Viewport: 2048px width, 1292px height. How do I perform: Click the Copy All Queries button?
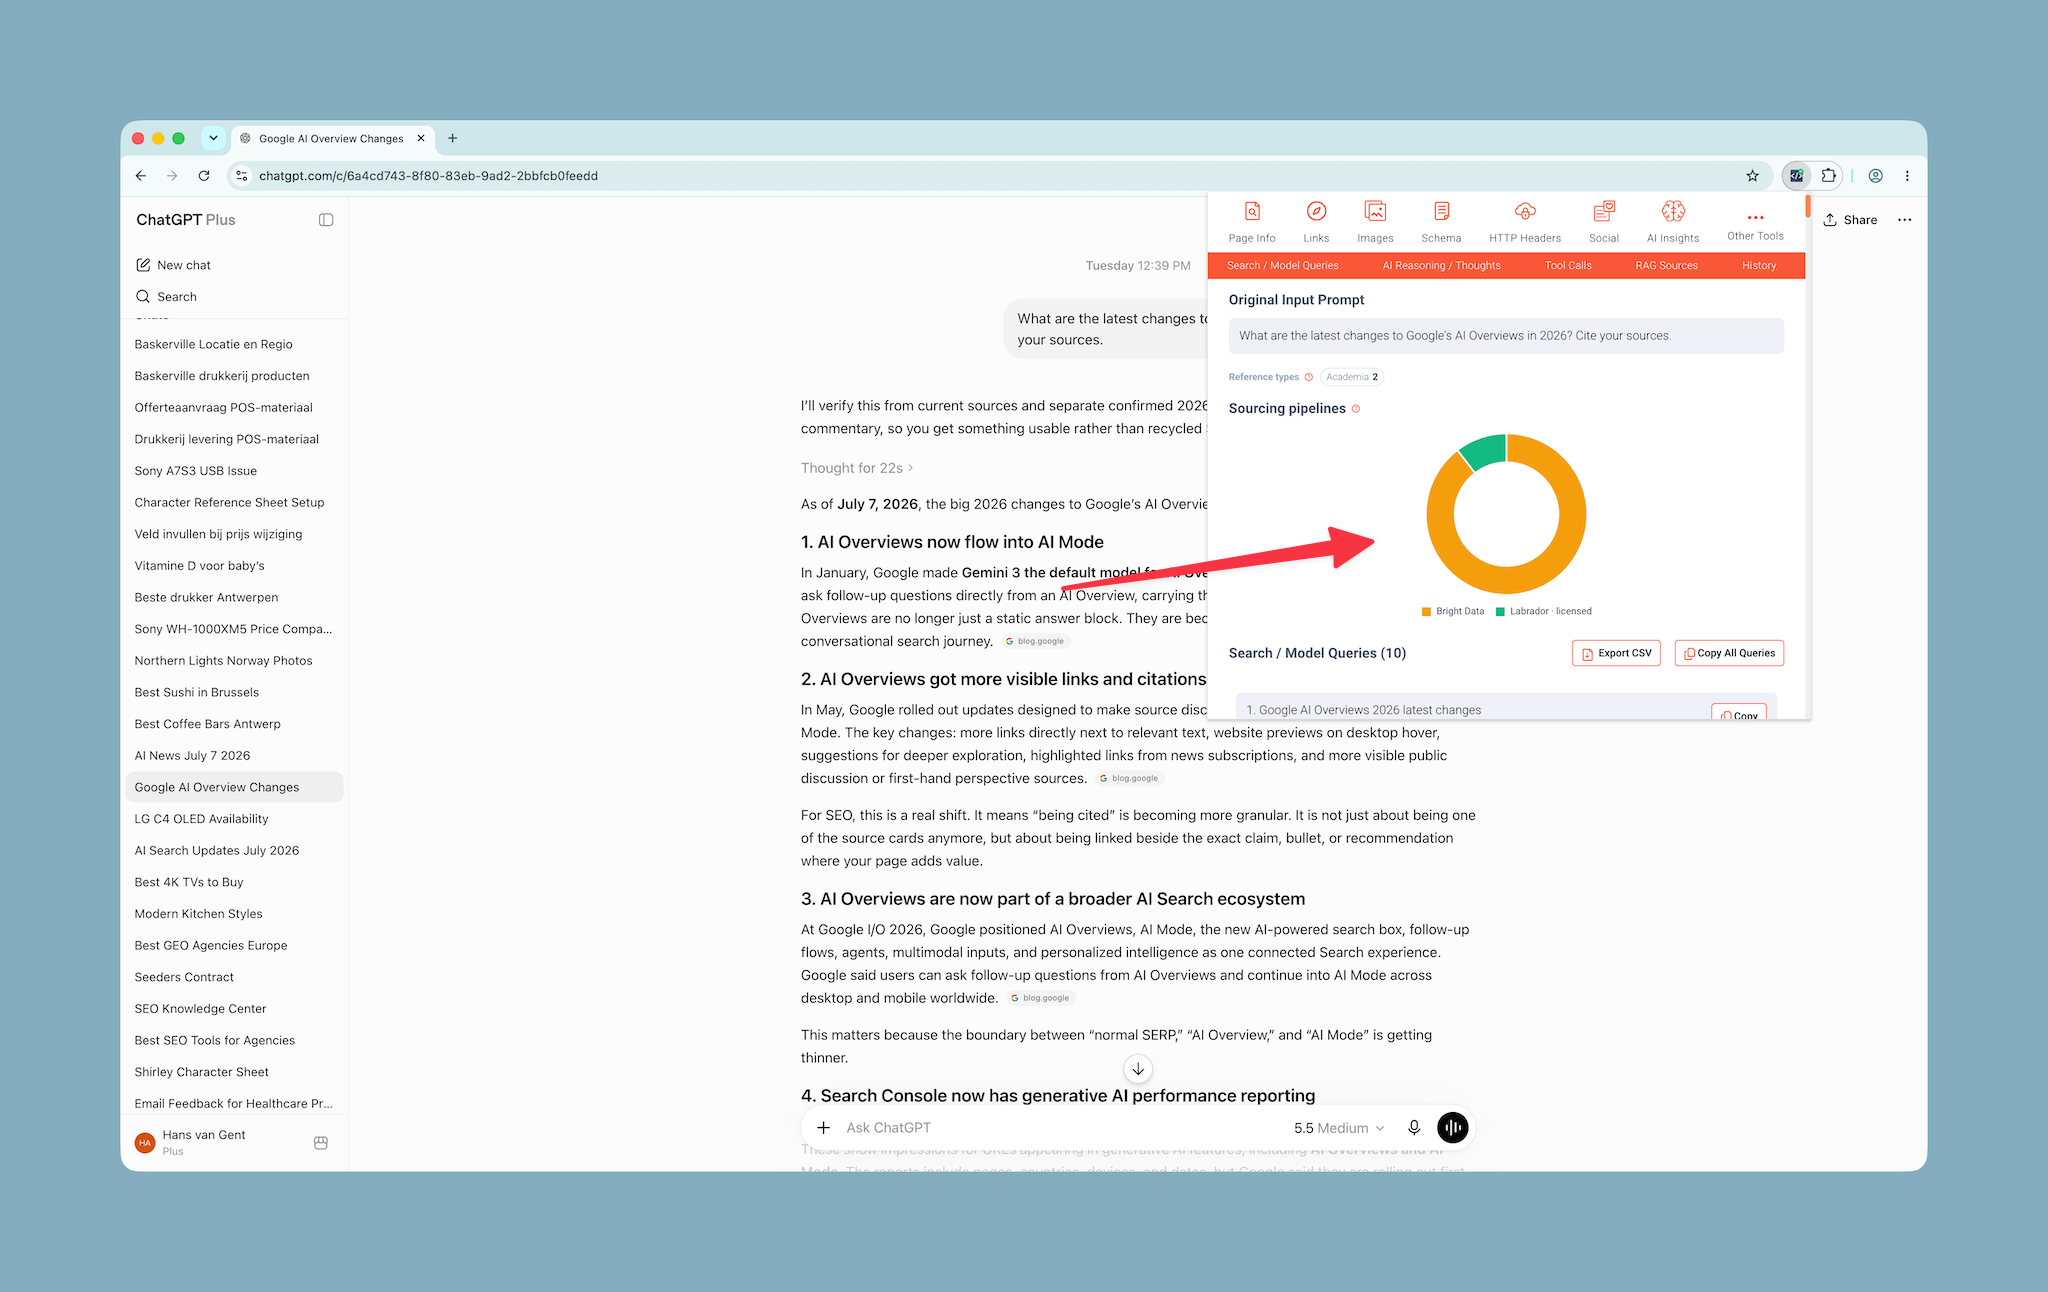point(1729,653)
